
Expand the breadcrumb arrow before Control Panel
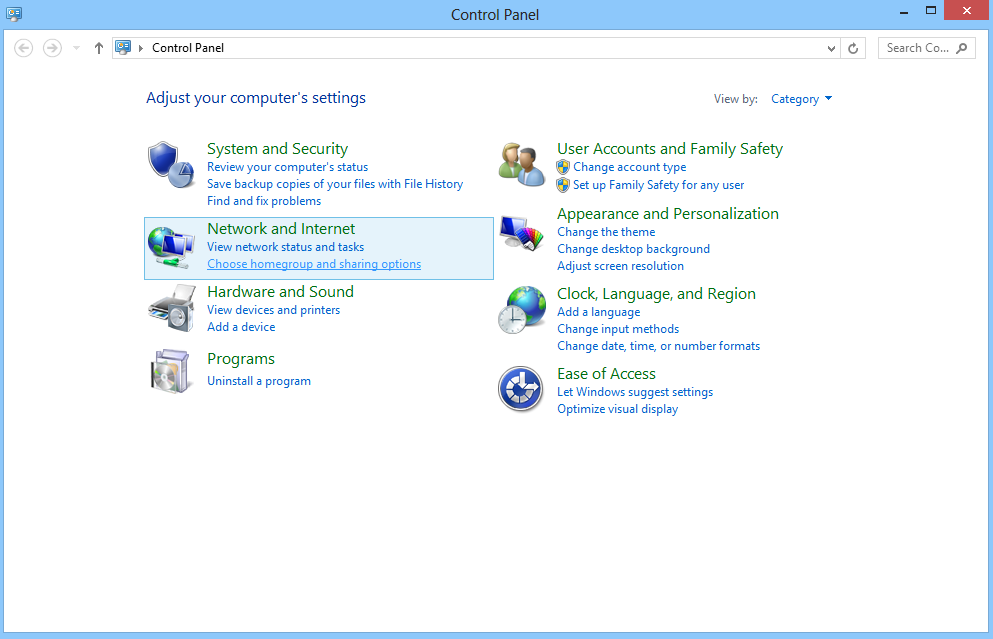tap(141, 48)
